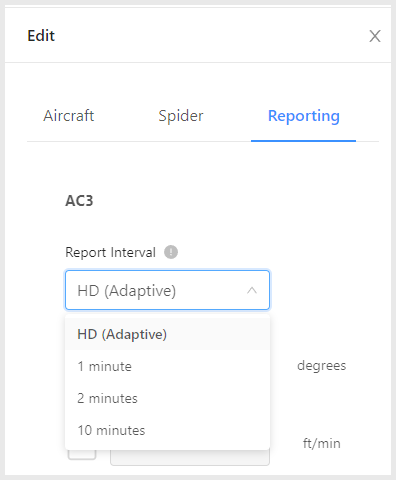Switch to the Aircraft tab

(68, 116)
